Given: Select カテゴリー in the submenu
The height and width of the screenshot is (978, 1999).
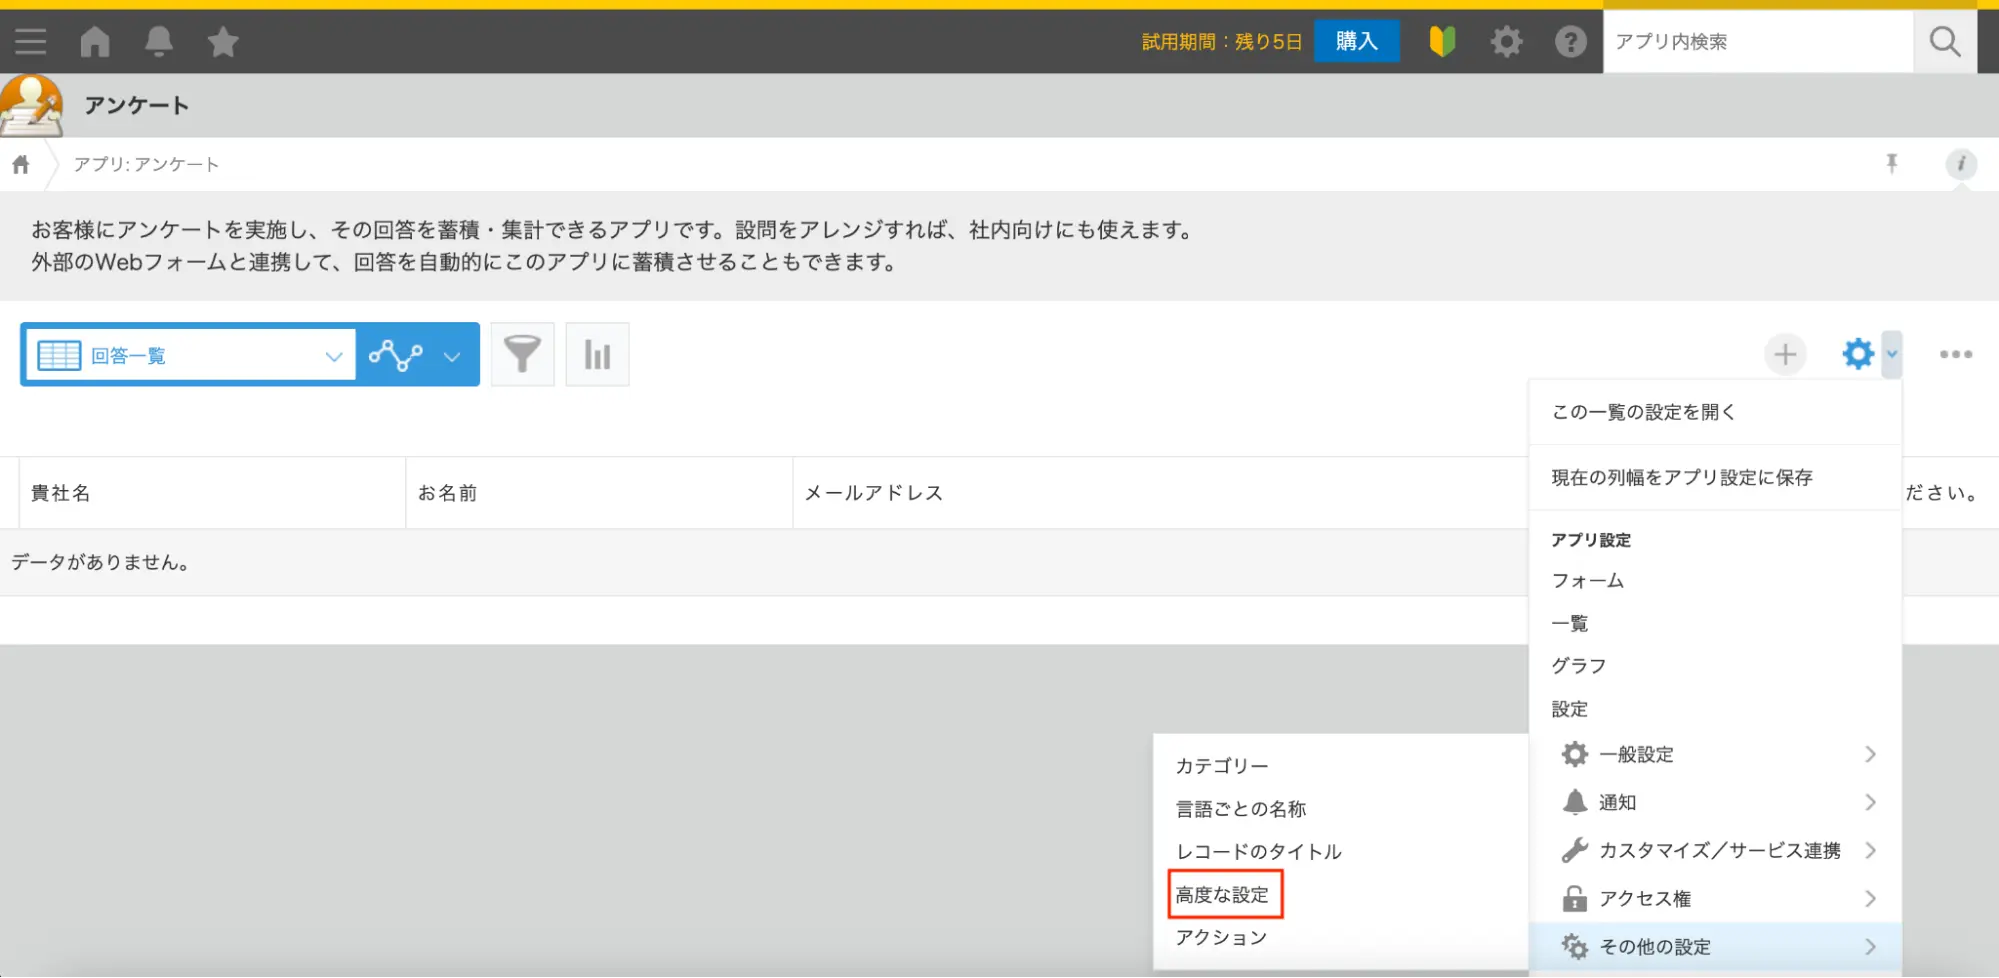Looking at the screenshot, I should click(1221, 766).
